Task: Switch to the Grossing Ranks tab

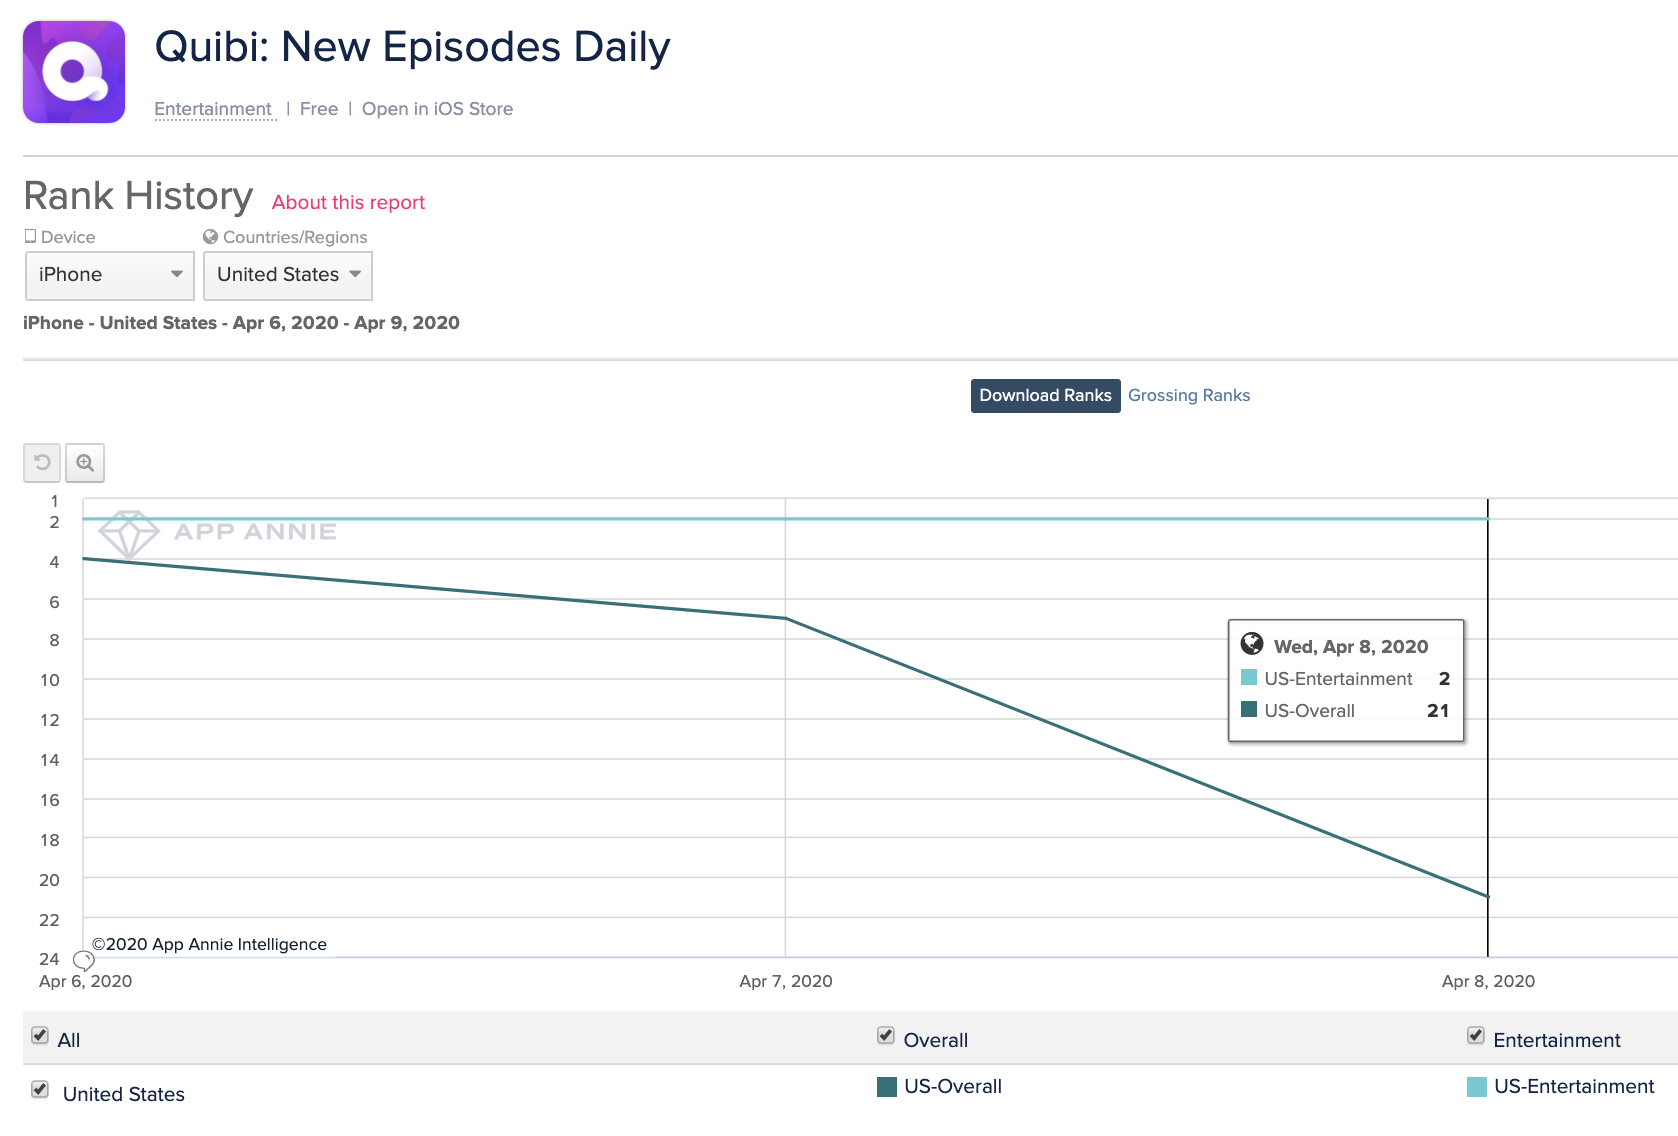Action: pyautogui.click(x=1189, y=396)
